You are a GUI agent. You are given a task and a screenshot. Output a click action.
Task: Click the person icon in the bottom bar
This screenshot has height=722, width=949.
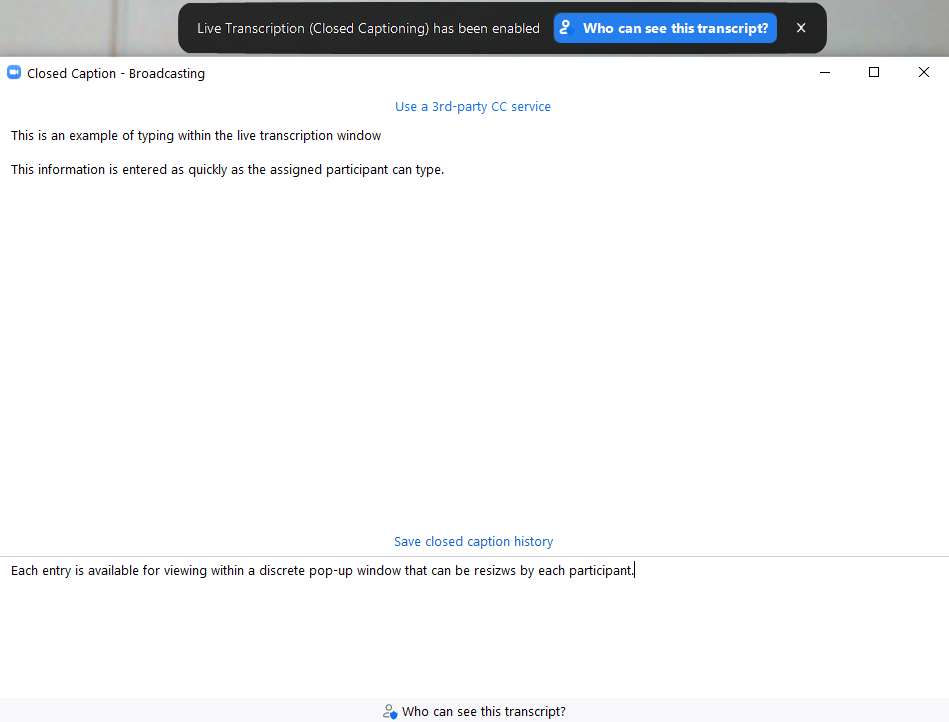point(390,712)
